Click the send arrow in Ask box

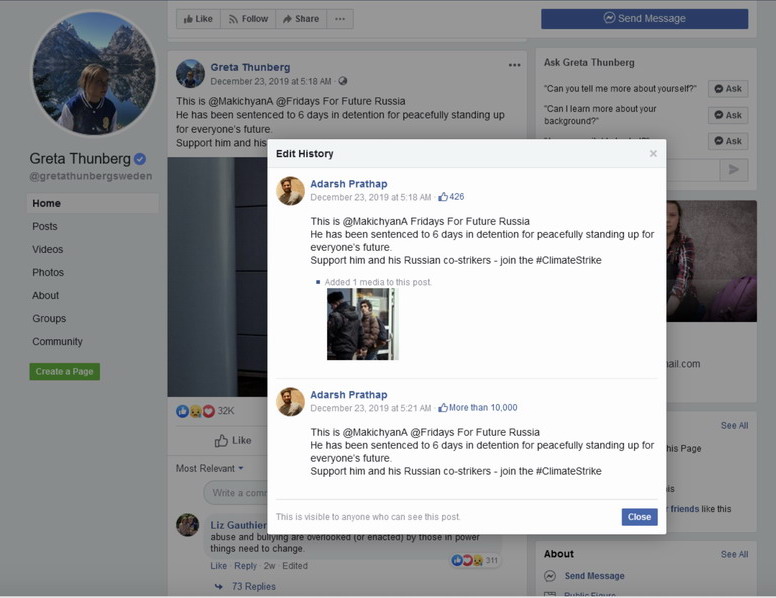(x=733, y=170)
